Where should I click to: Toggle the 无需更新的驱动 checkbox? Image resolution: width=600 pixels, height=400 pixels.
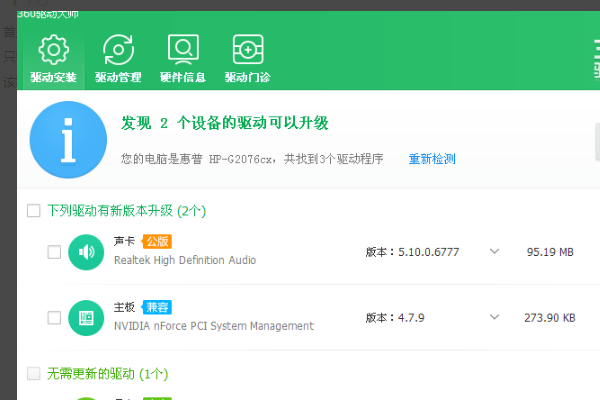34,374
